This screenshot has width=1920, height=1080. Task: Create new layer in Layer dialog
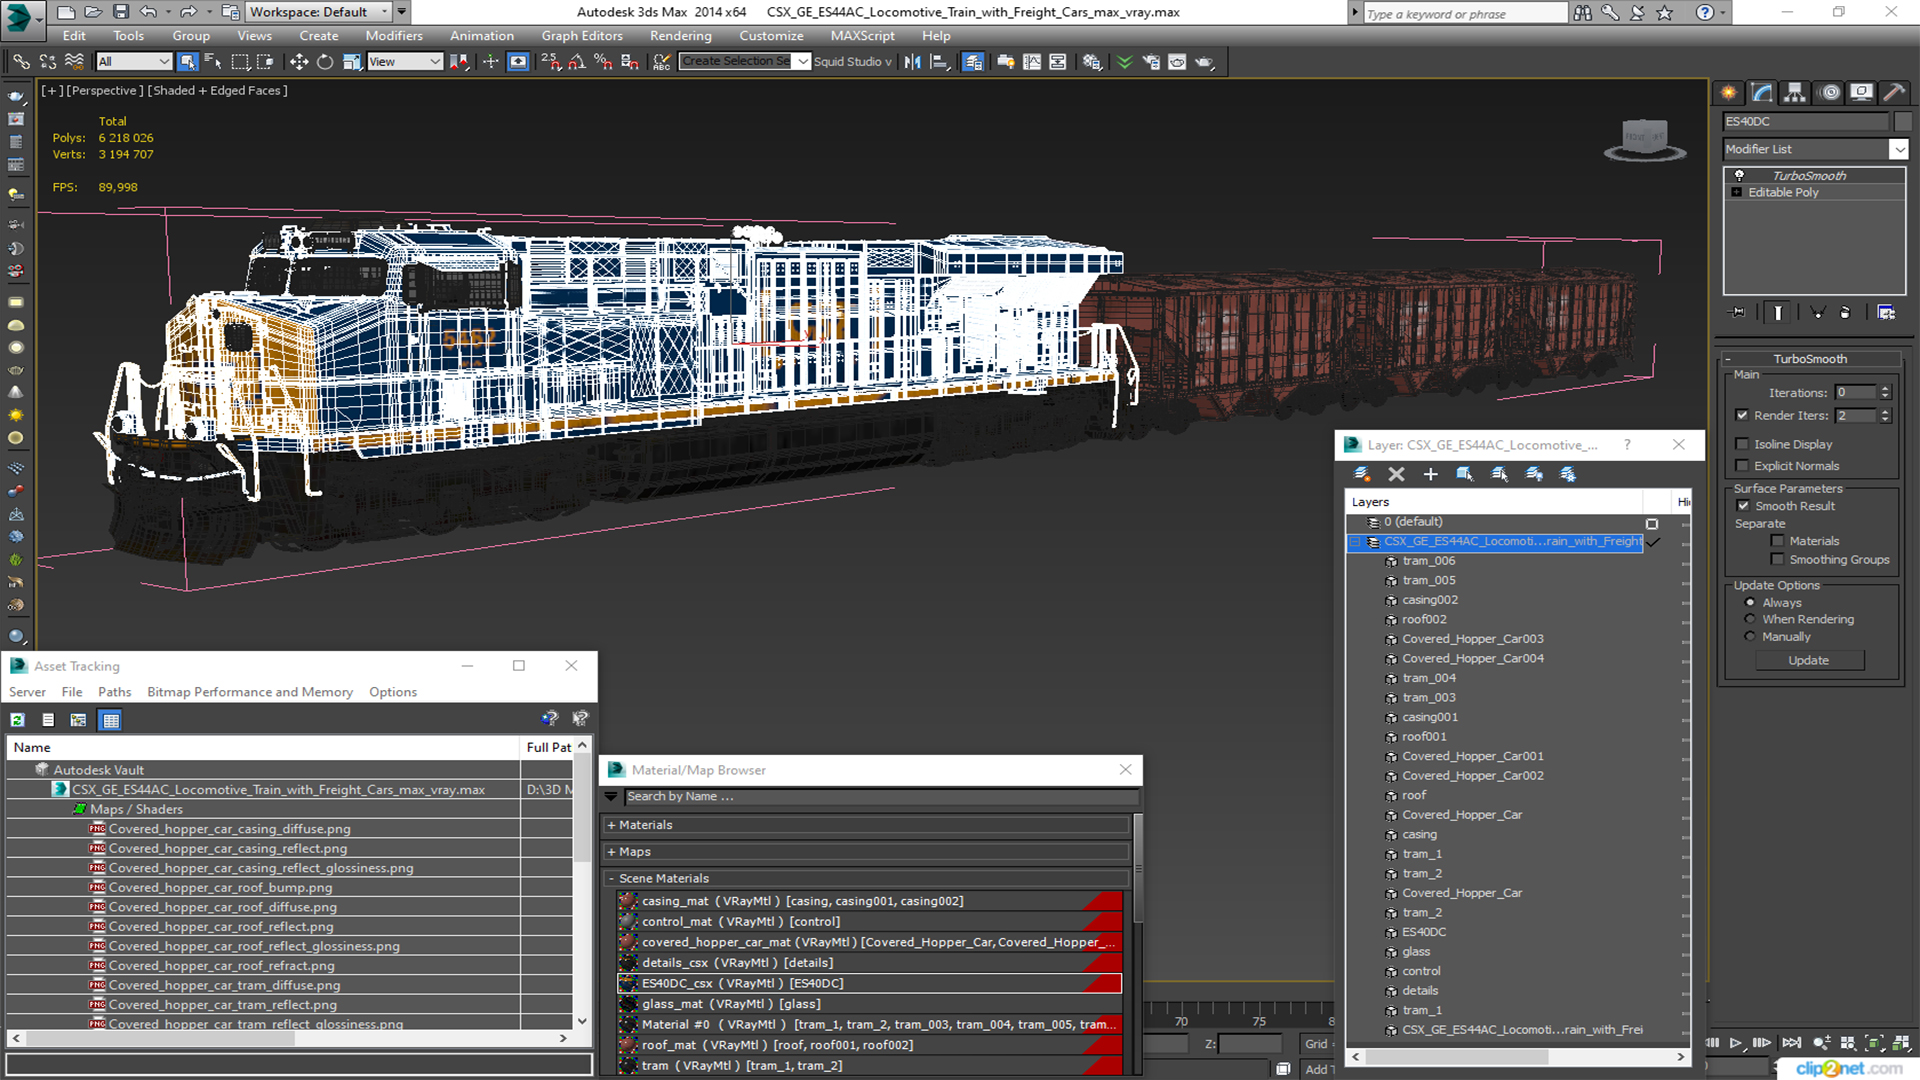[1362, 474]
